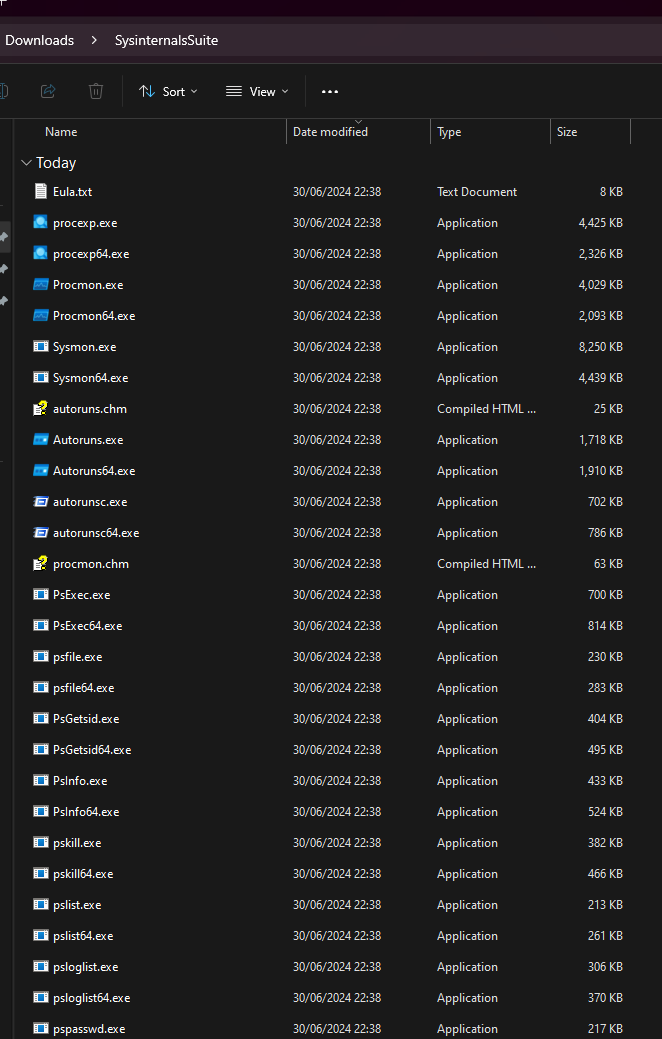
Task: Click the SysinternalsSuite breadcrumb segment
Action: [166, 40]
